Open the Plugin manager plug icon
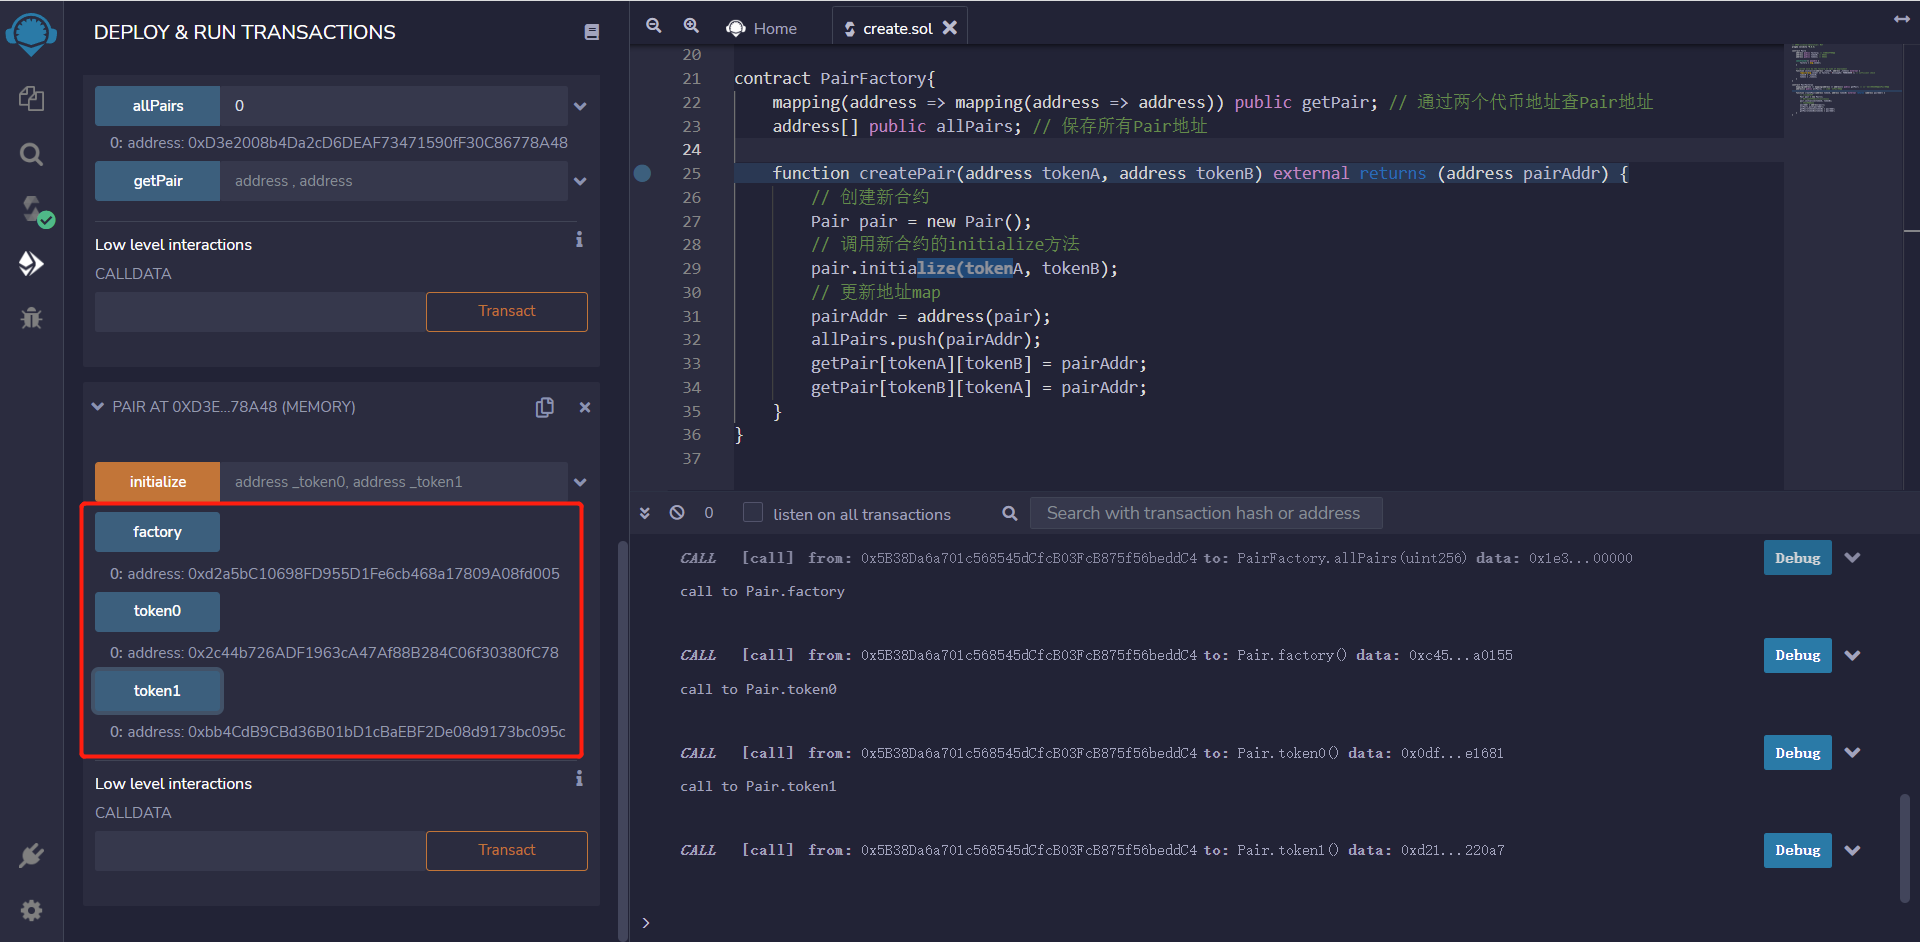Screen dimensions: 1920x942 (x=31, y=855)
